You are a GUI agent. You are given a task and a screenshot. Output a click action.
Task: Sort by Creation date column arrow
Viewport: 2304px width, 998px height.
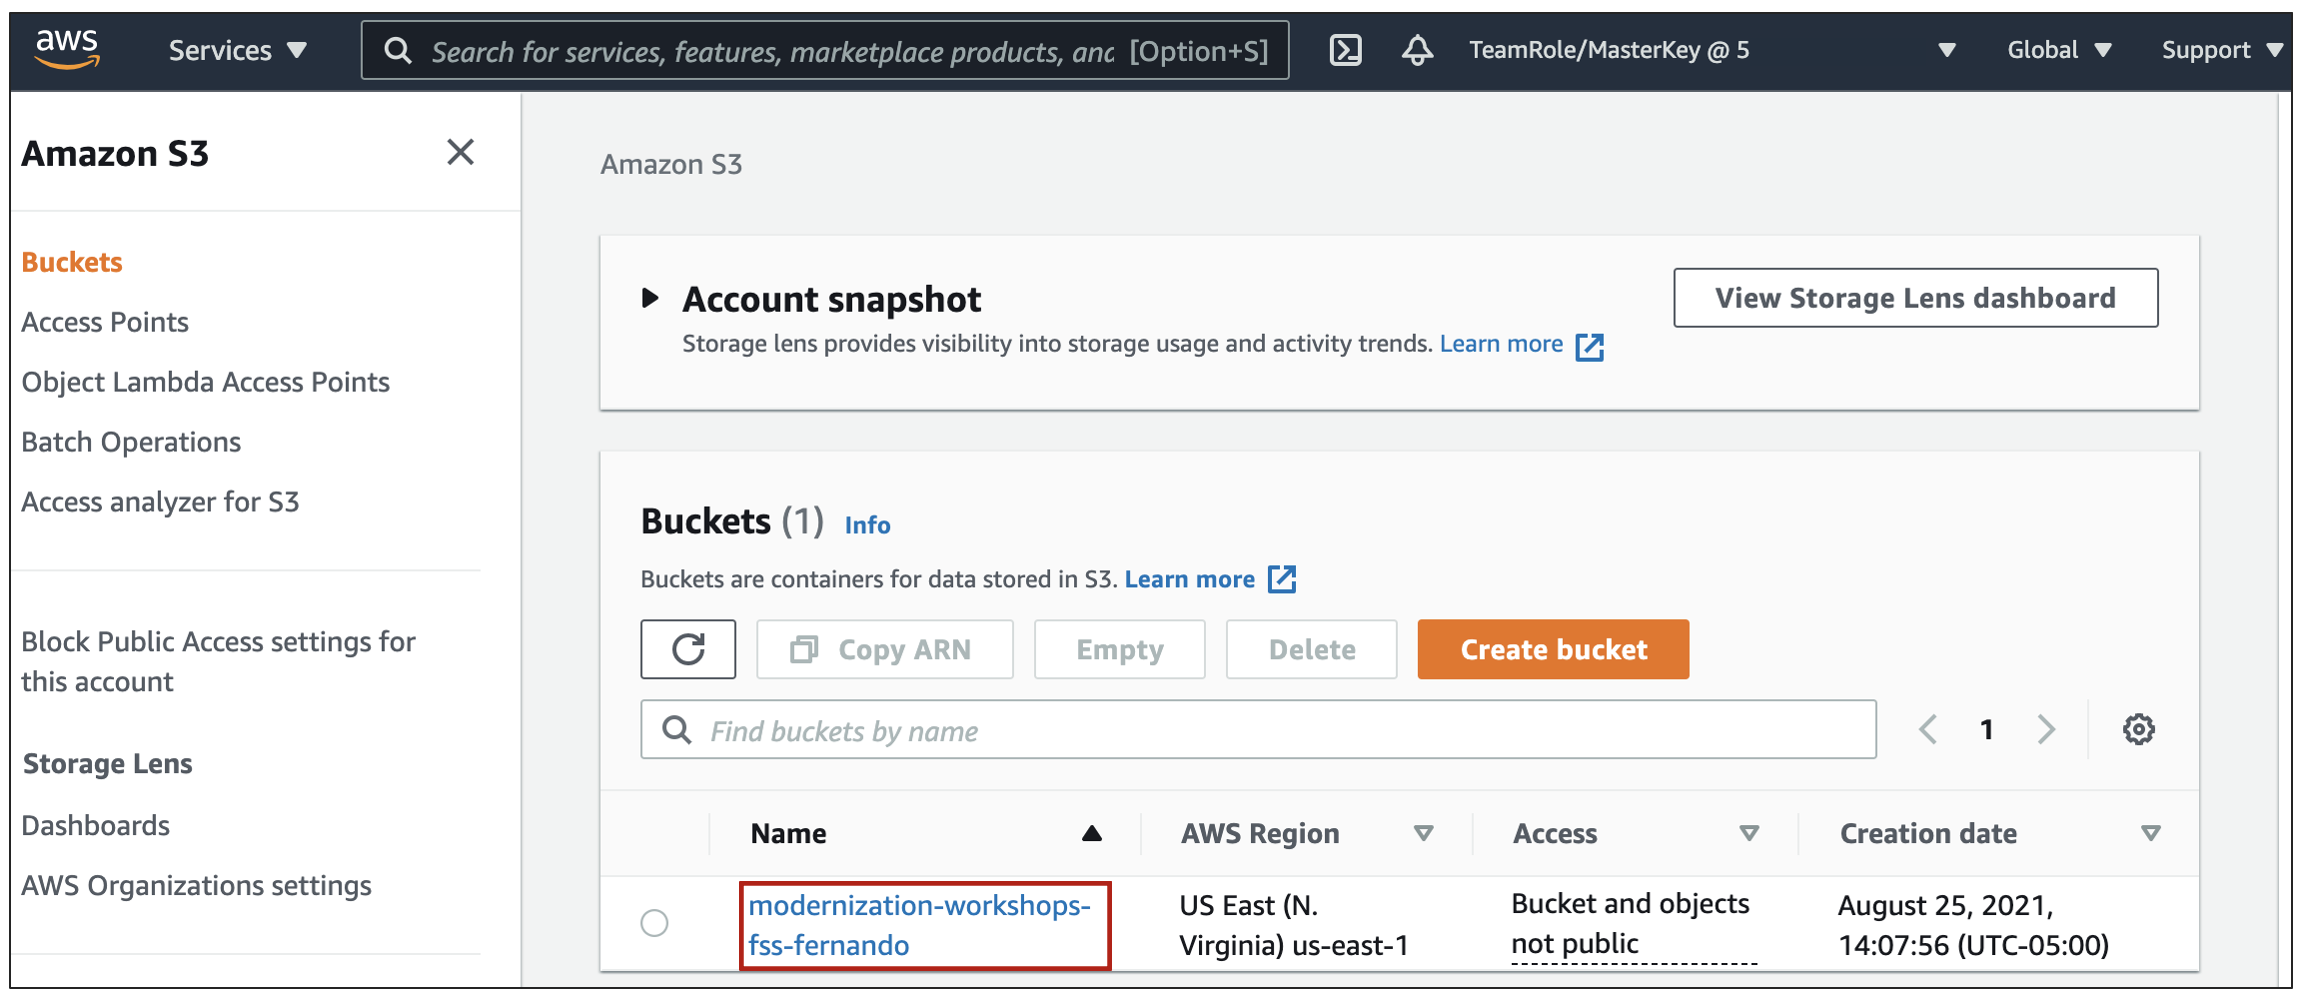[2150, 833]
